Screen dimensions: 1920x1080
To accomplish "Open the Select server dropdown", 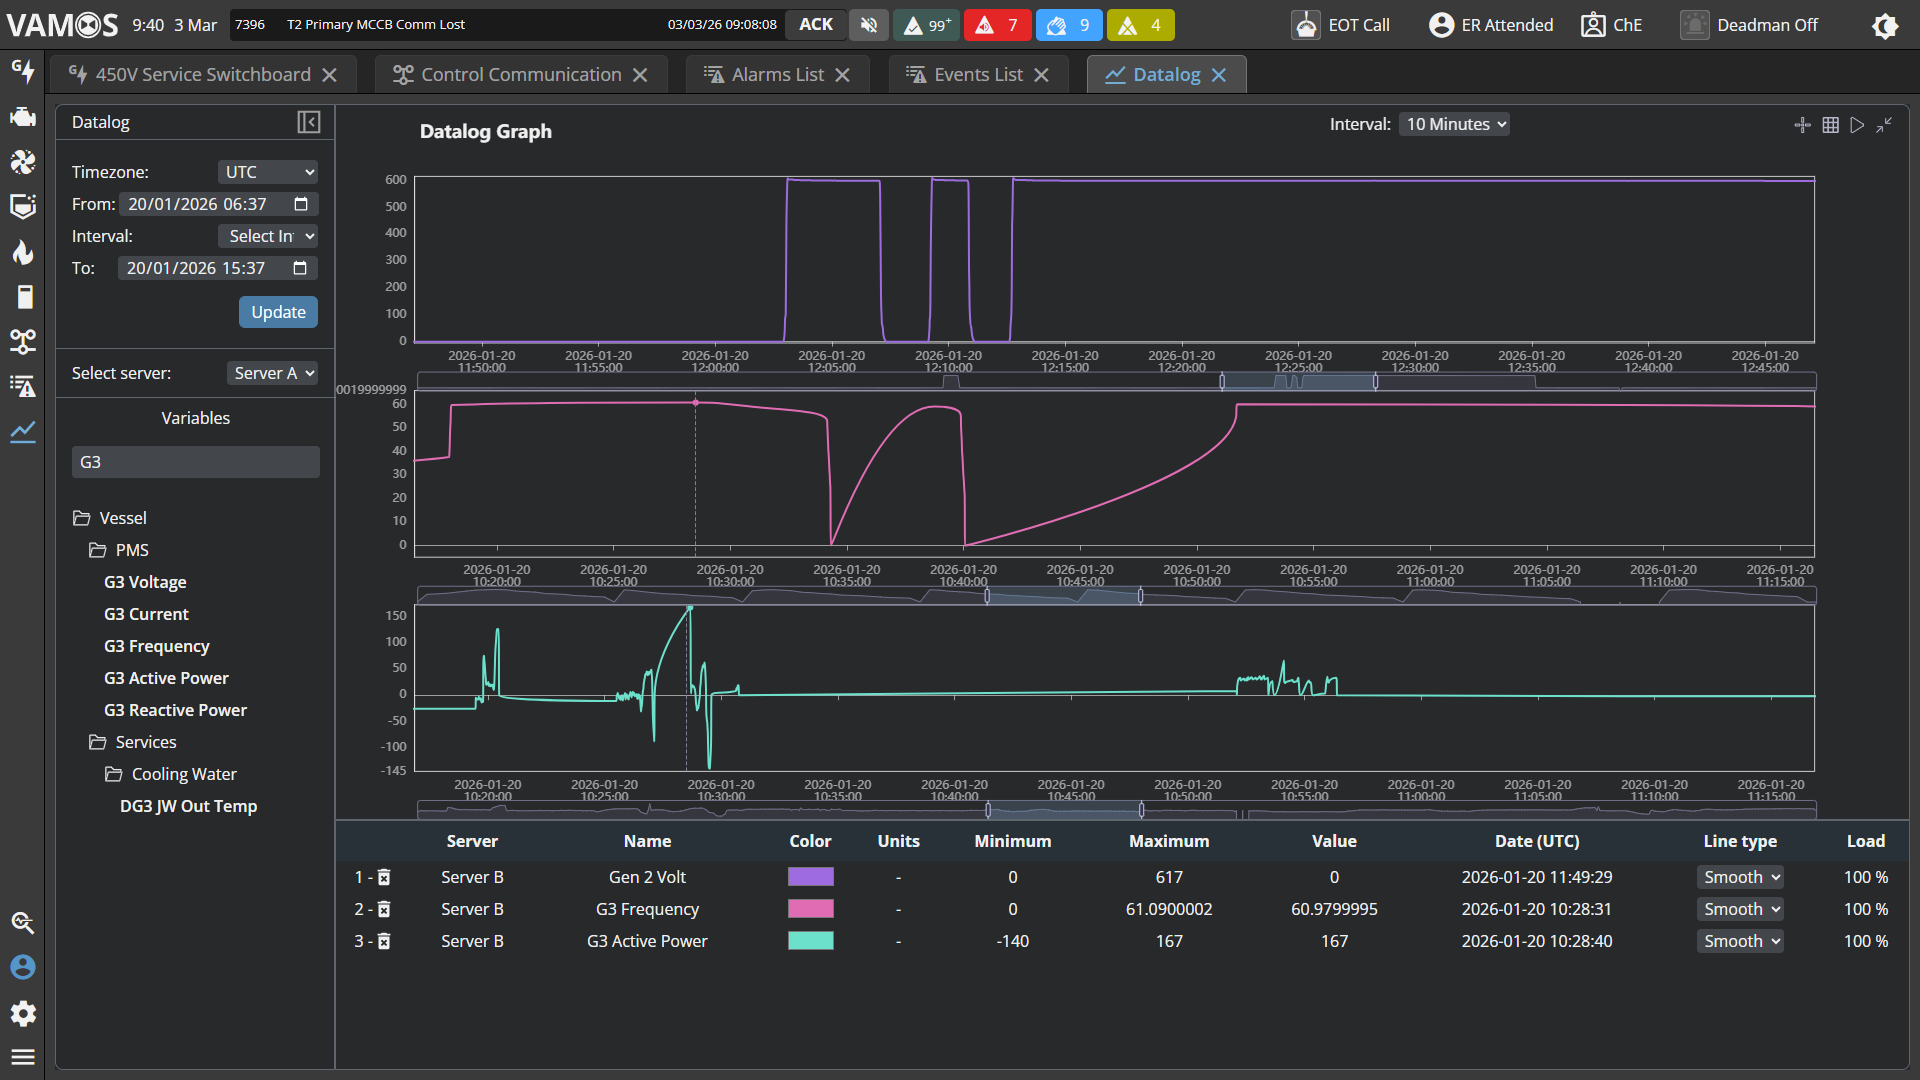I will 272,373.
